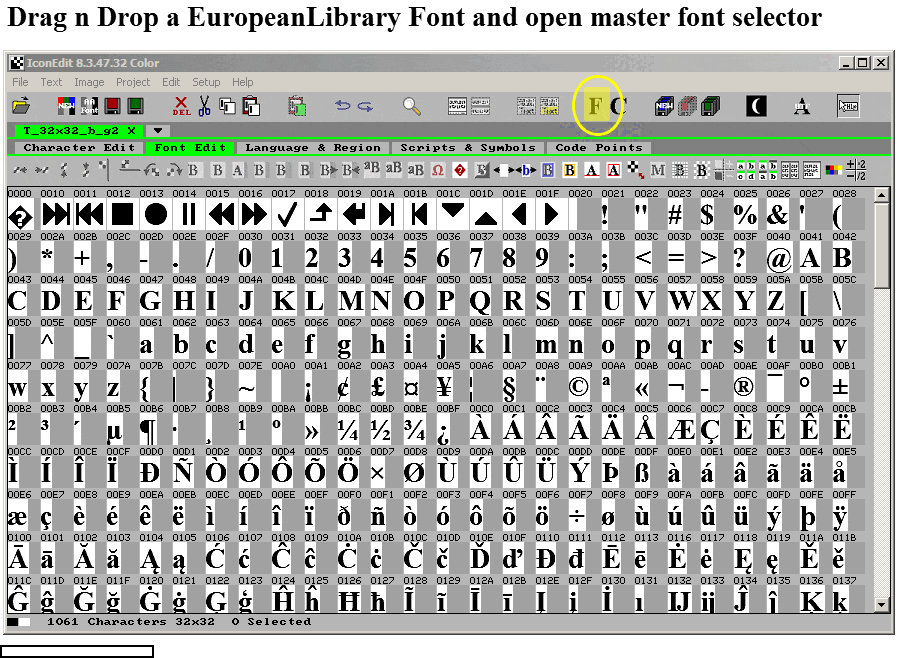The image size is (898, 658).
Task: Open the Help menu
Action: [242, 82]
